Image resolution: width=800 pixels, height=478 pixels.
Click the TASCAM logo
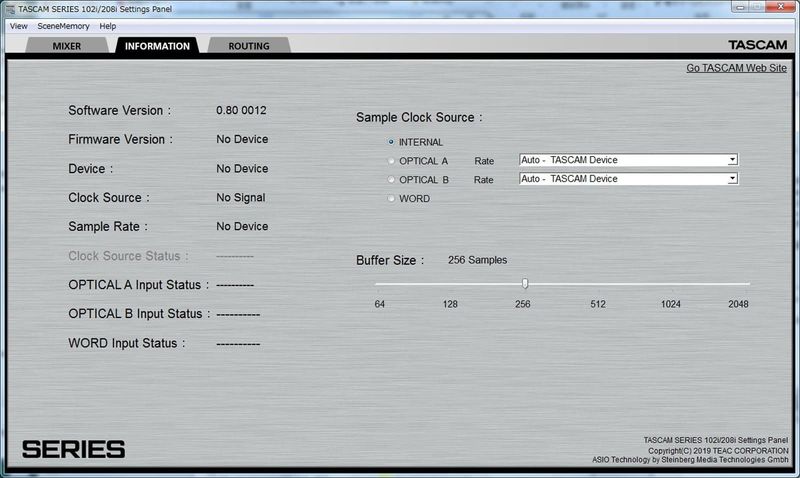pyautogui.click(x=758, y=45)
